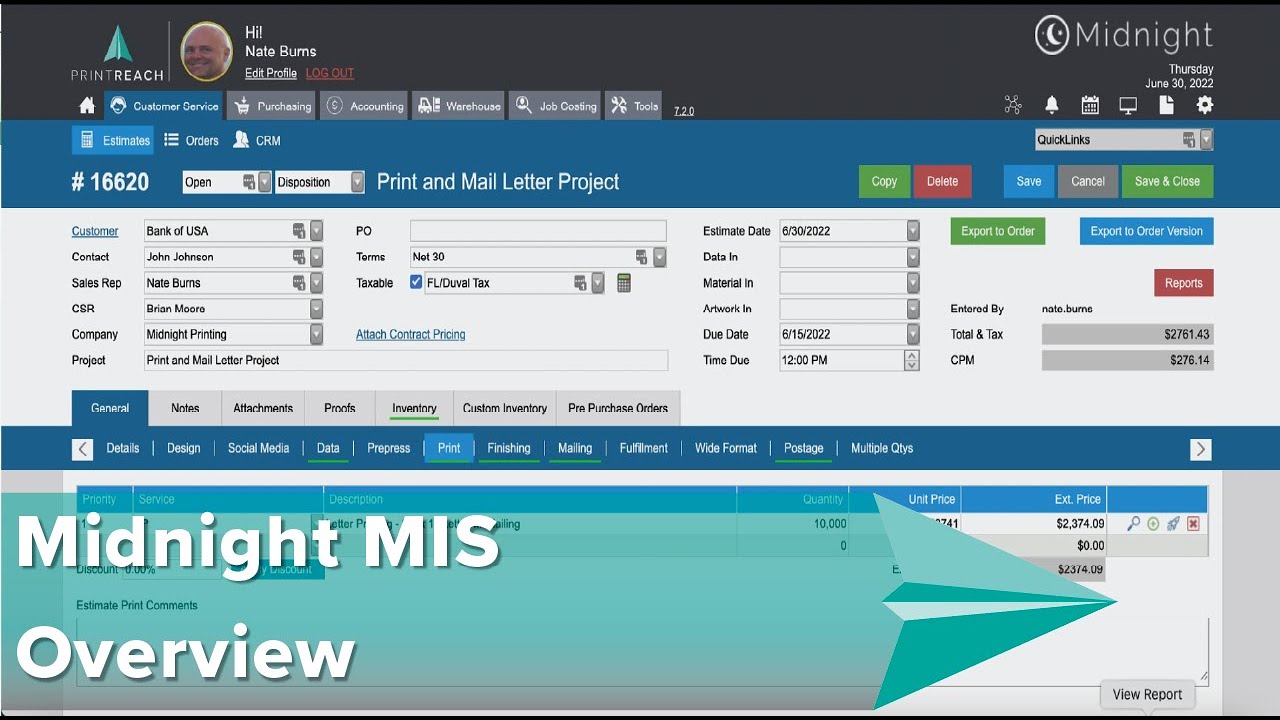Click into the PO input field
This screenshot has width=1280, height=720.
tap(538, 231)
